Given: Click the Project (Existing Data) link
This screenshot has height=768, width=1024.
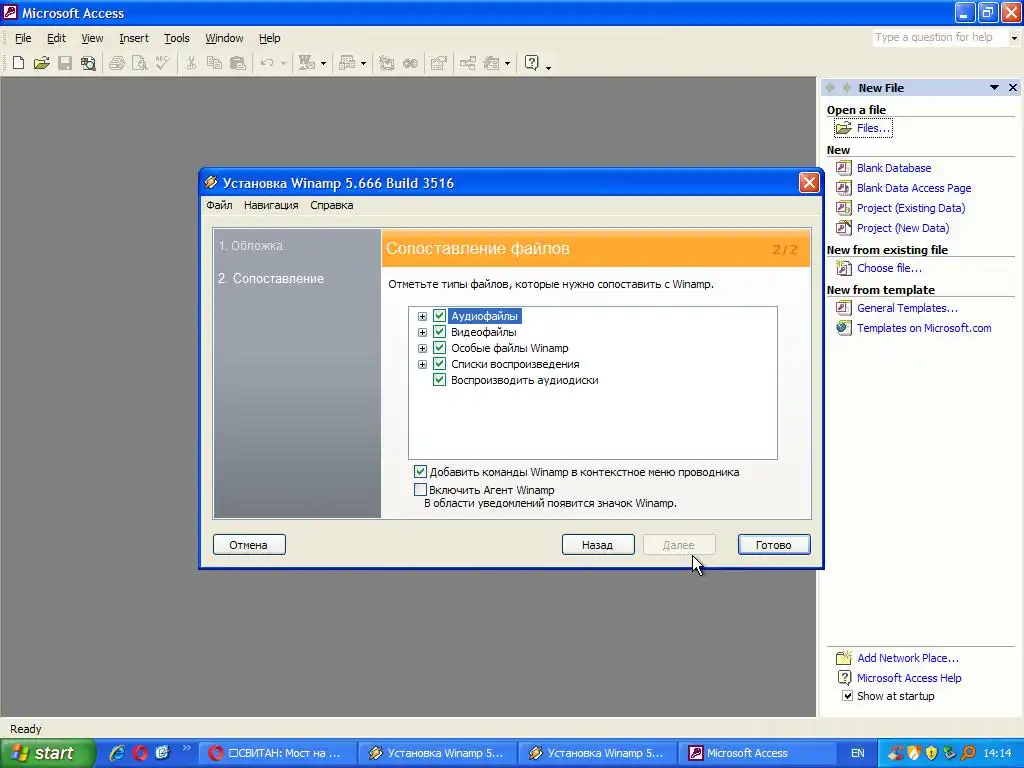Looking at the screenshot, I should pos(910,208).
